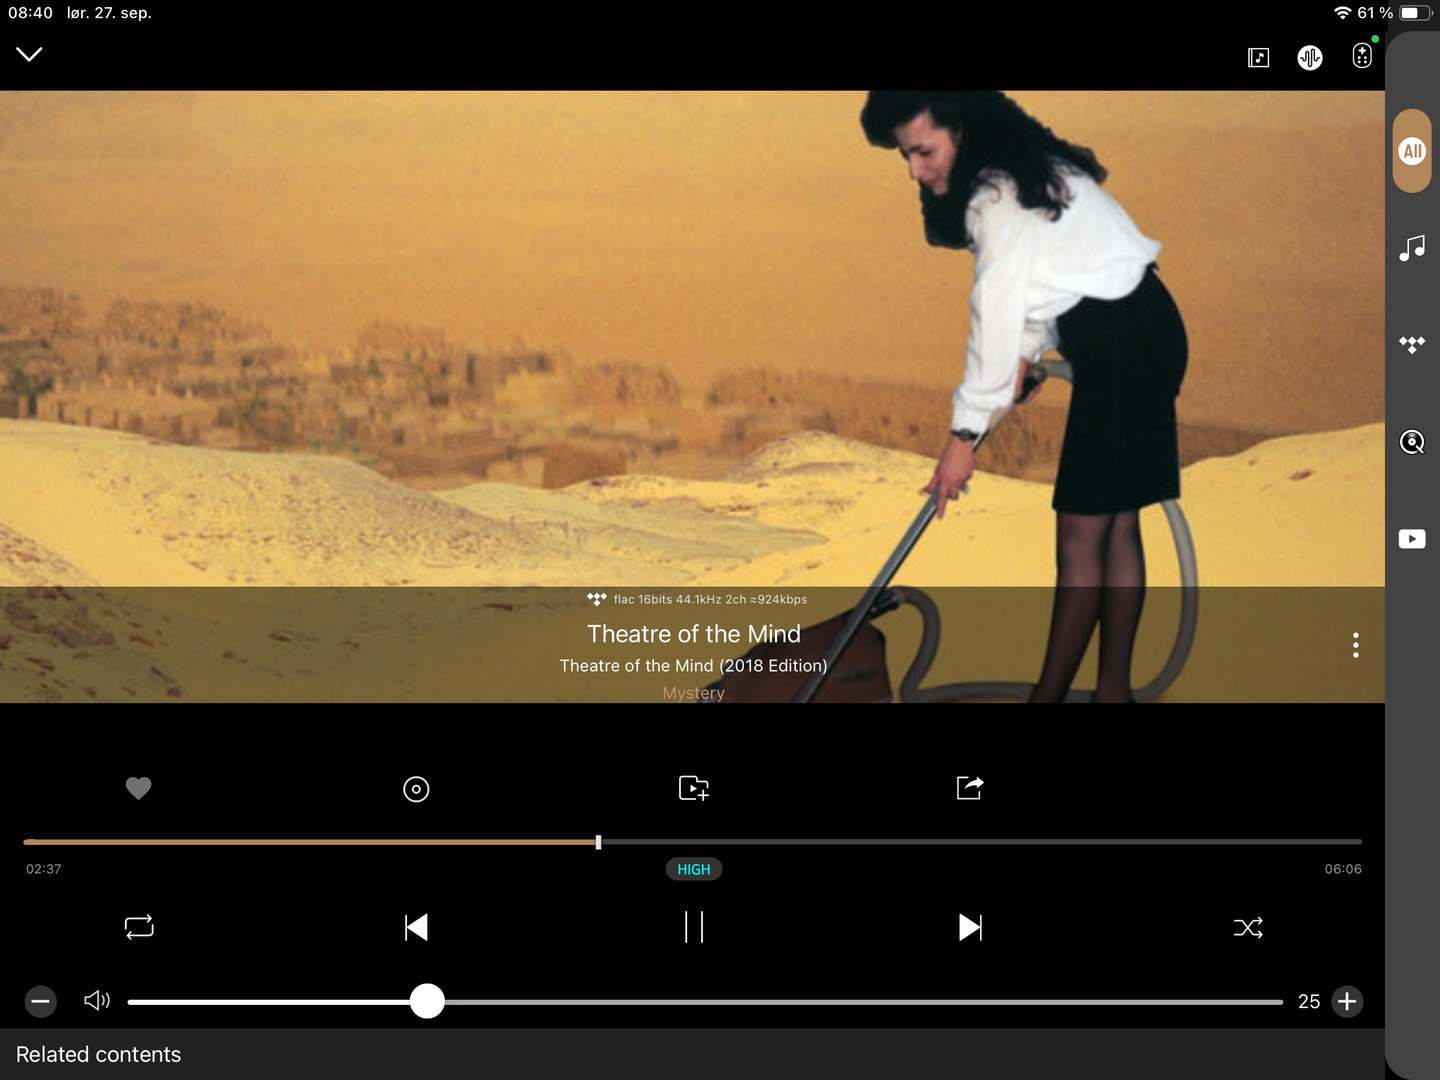Skip to the next track
This screenshot has width=1440, height=1080.
click(x=970, y=927)
